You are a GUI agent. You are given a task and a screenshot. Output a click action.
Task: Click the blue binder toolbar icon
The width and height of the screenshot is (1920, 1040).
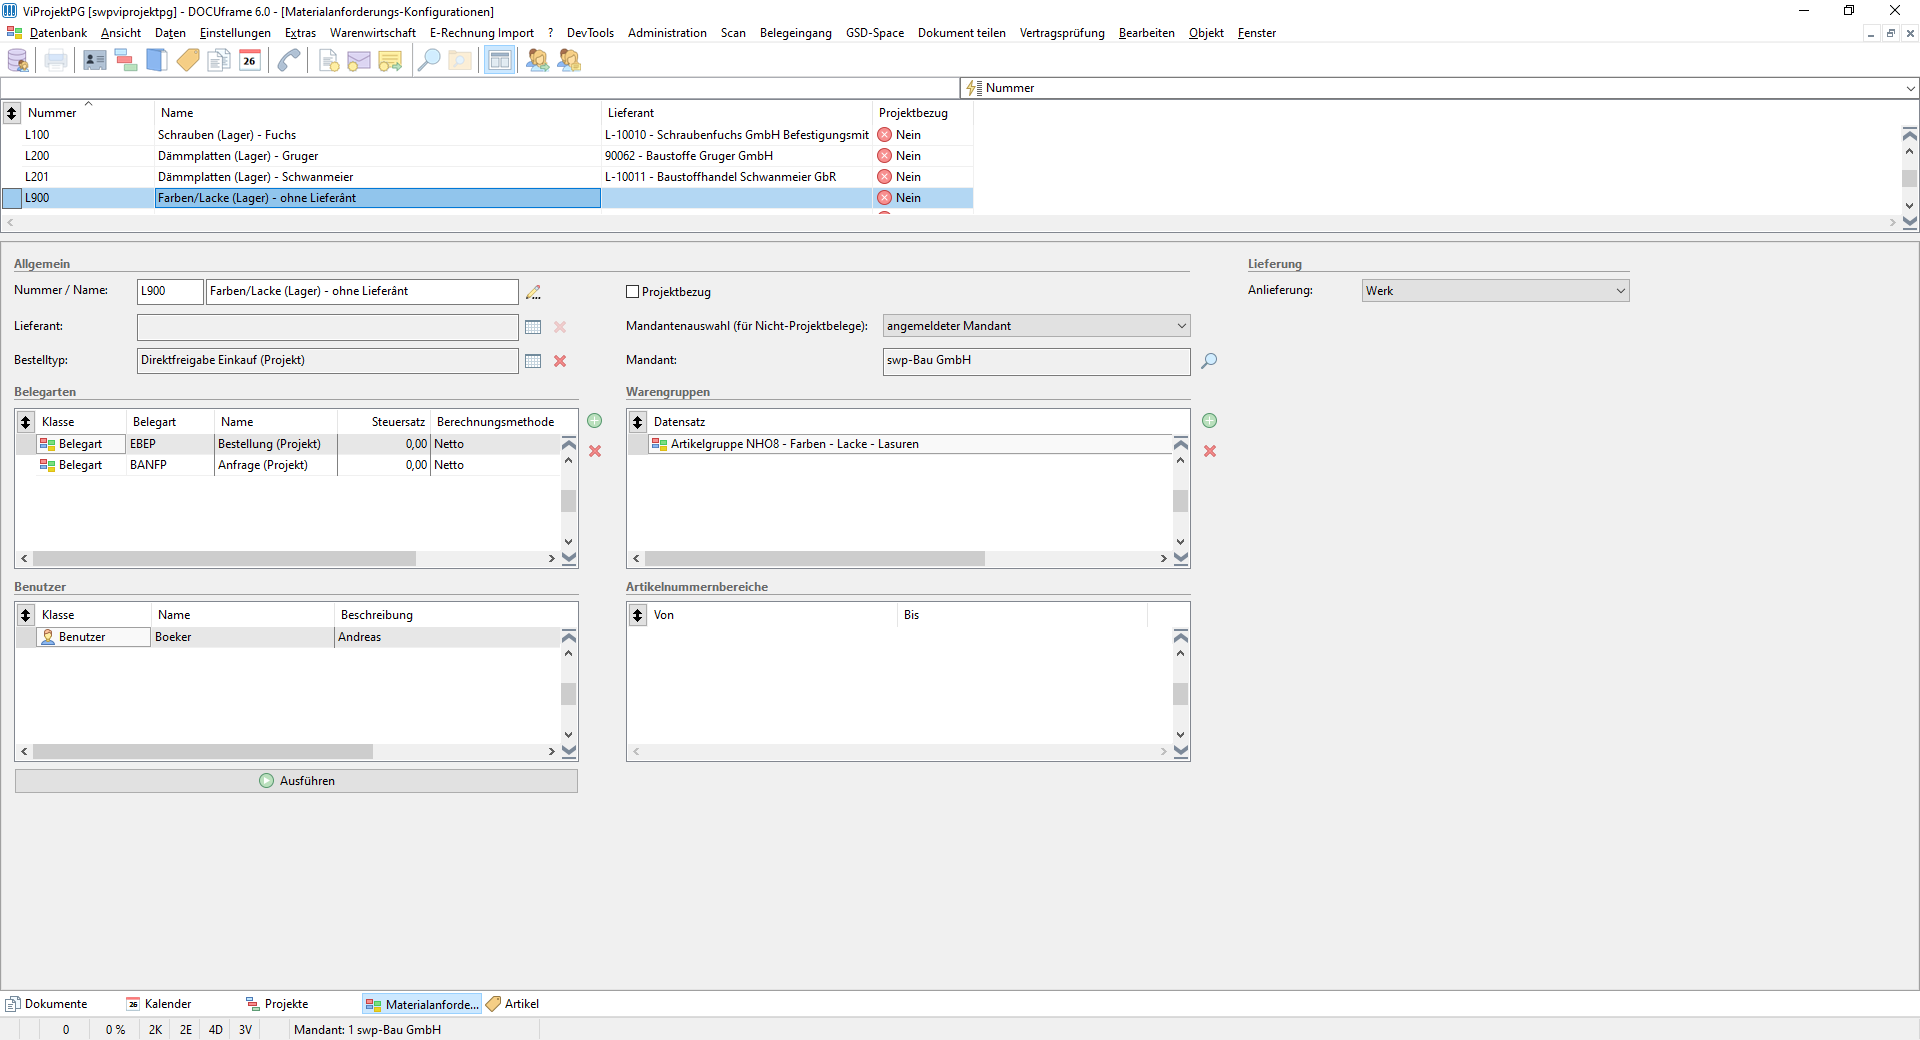pos(157,61)
